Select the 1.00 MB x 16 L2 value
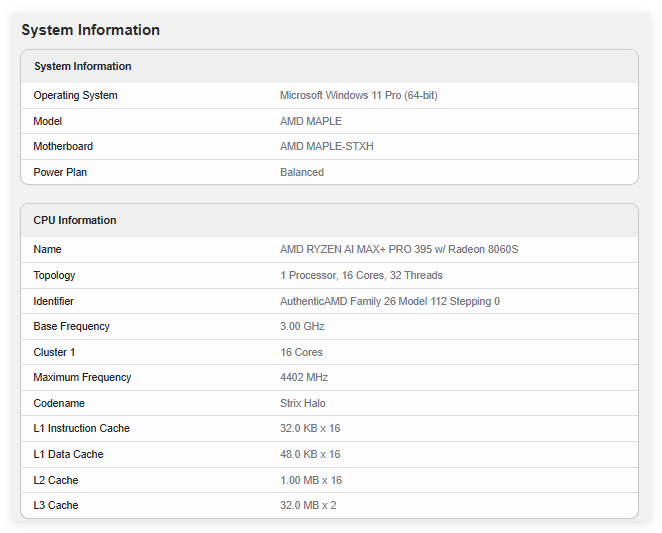The height and width of the screenshot is (533, 662). pos(311,480)
